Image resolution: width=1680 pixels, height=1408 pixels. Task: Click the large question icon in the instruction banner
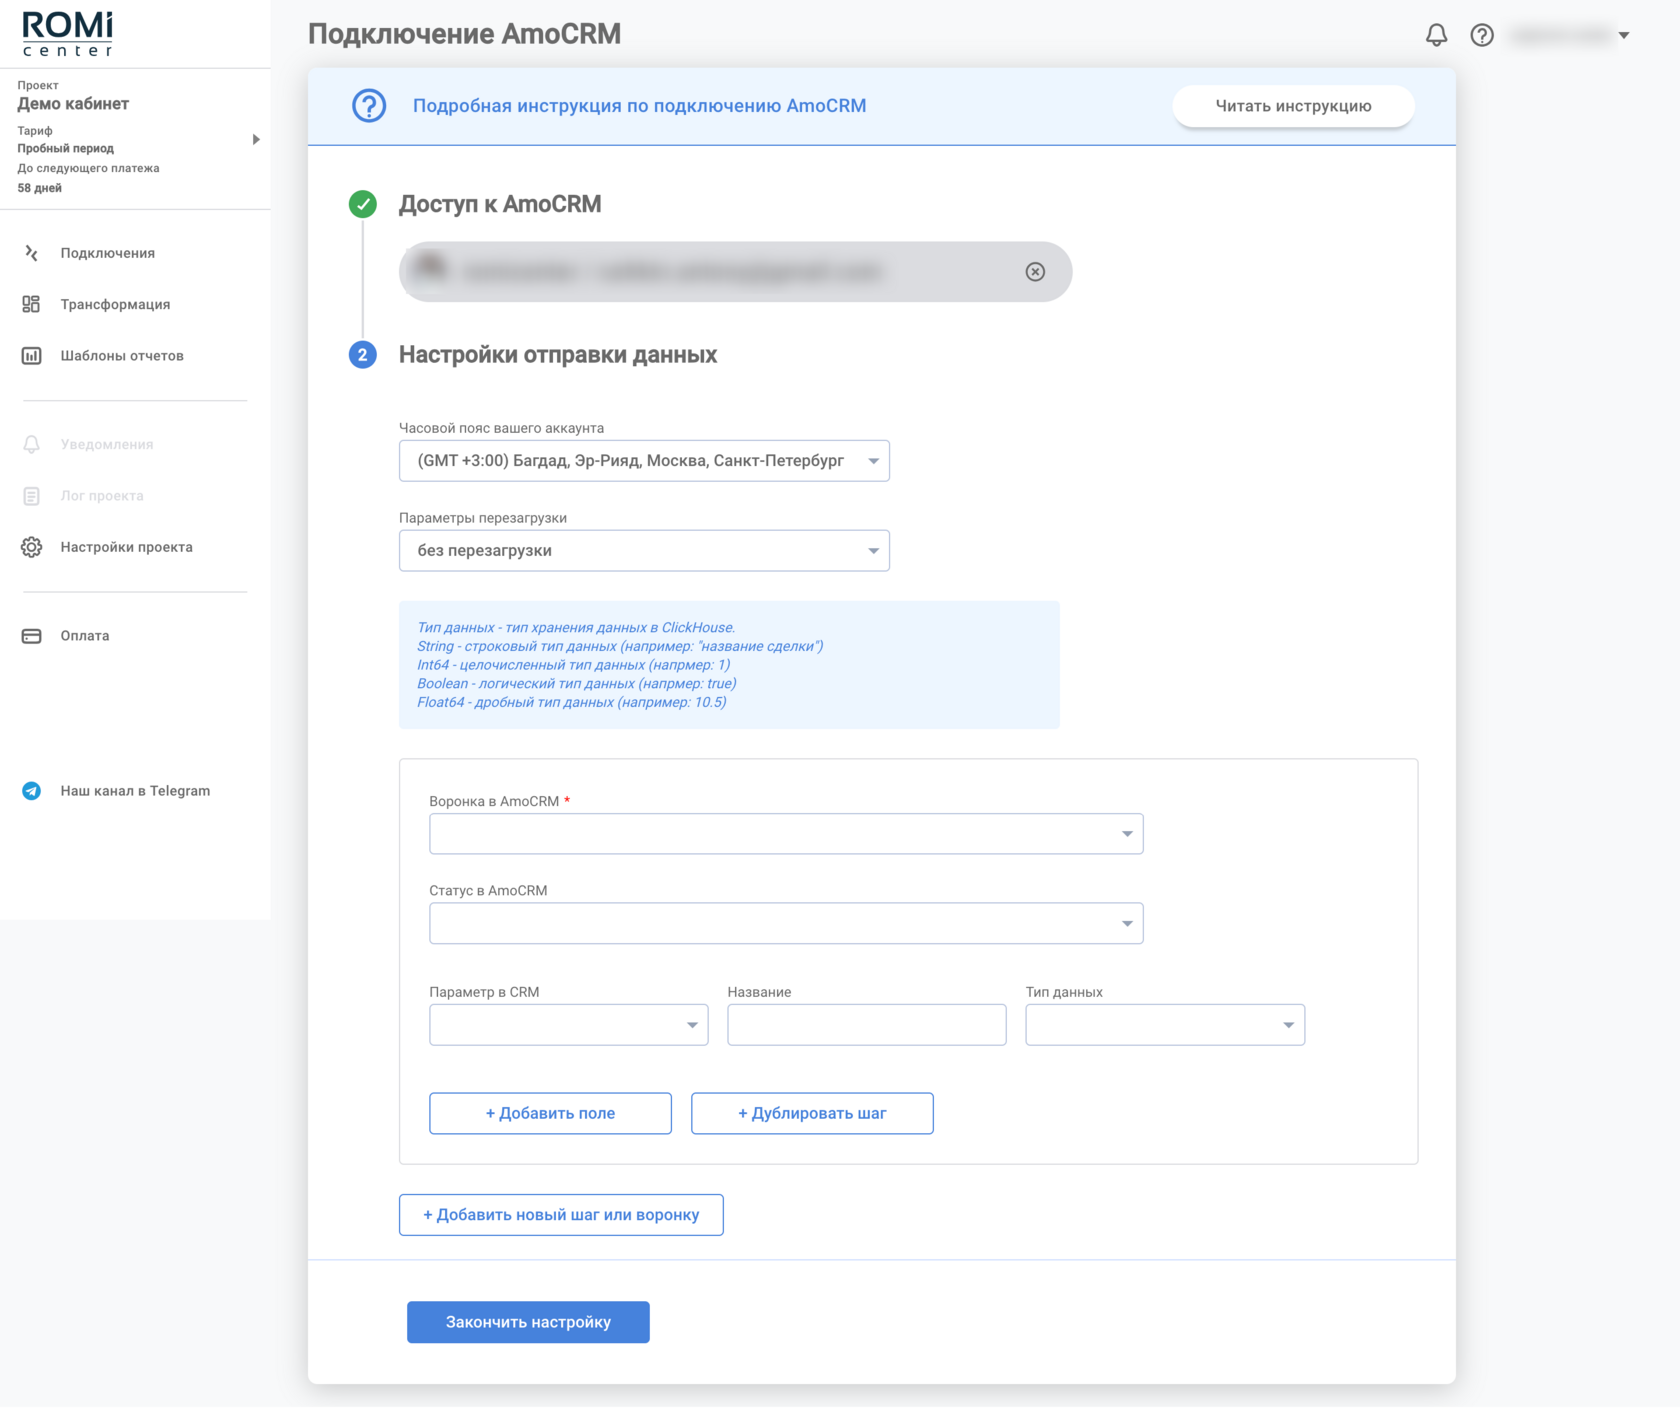point(369,106)
